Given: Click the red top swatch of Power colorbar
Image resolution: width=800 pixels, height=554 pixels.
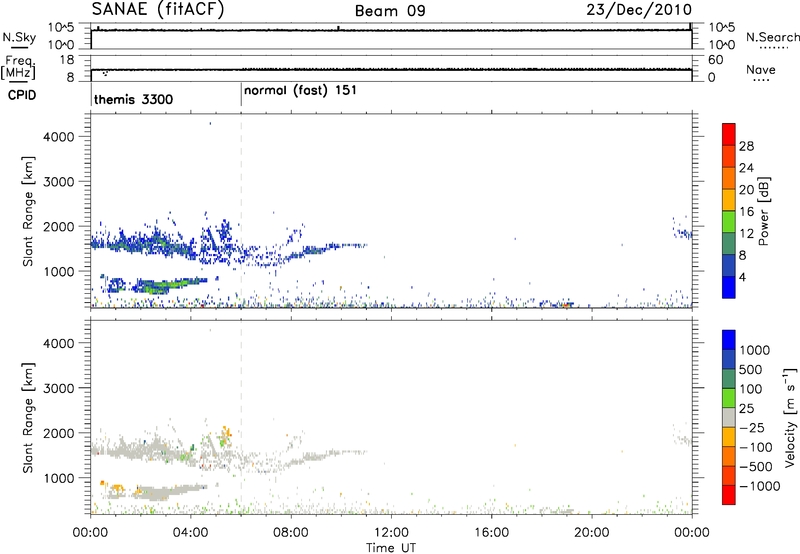Looking at the screenshot, I should 729,135.
